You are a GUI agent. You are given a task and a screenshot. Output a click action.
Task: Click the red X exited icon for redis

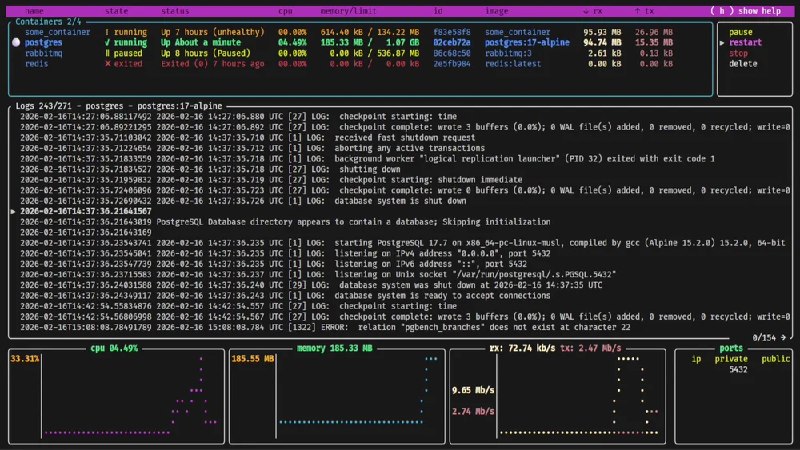[x=107, y=64]
